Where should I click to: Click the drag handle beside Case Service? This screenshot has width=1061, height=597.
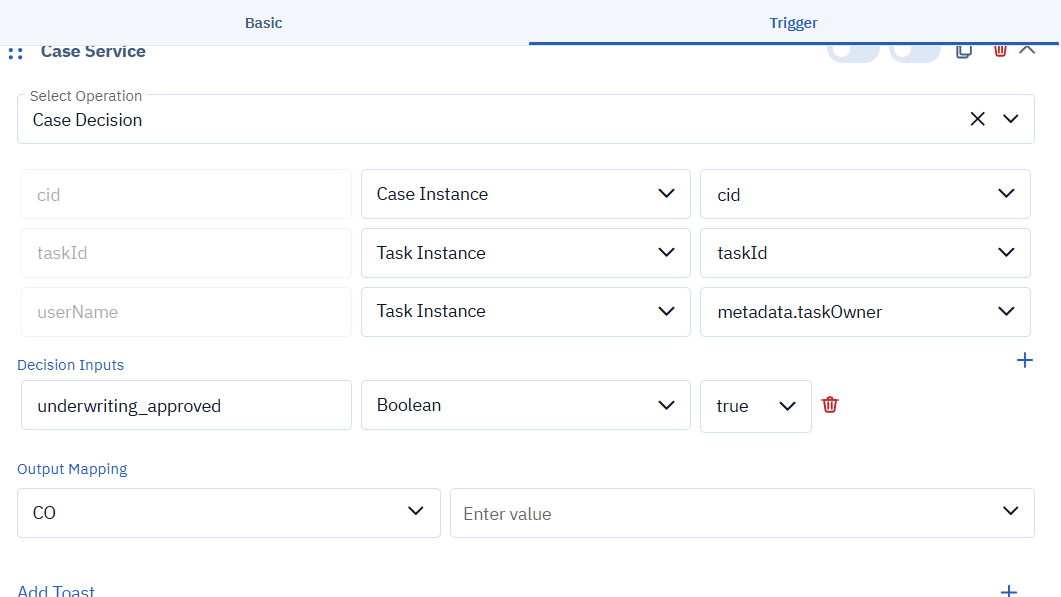15,53
